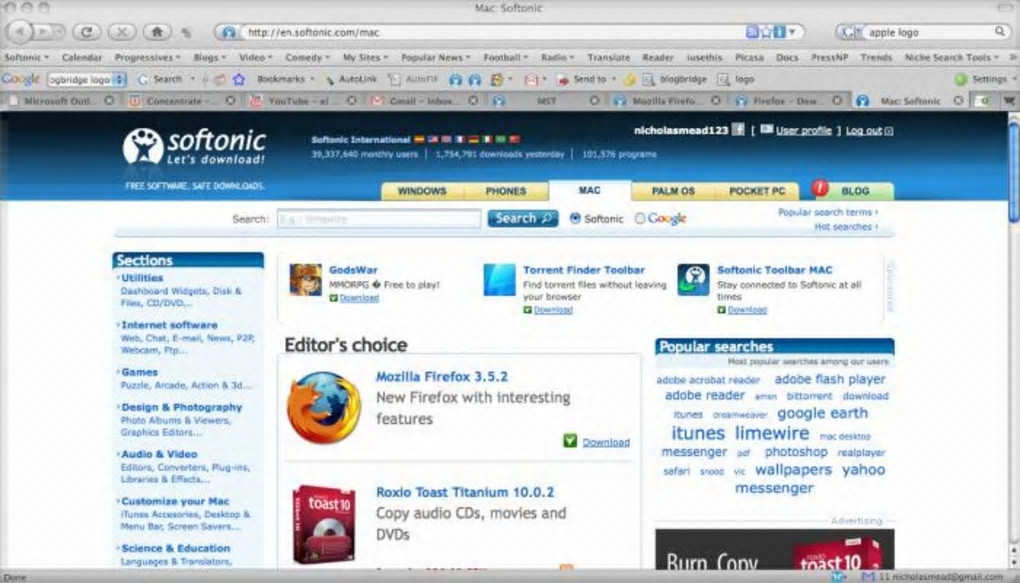
Task: Open the Popular search terms link
Action: tap(827, 212)
